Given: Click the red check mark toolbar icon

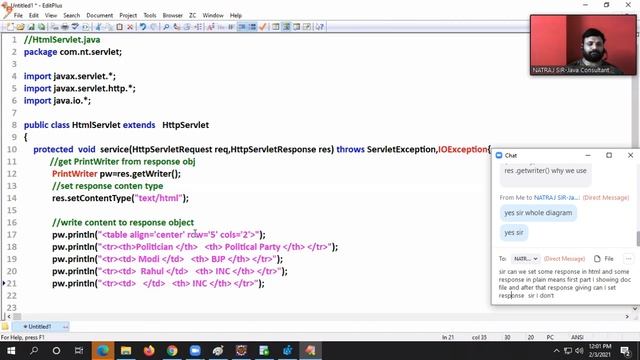Looking at the screenshot, I should (x=263, y=27).
